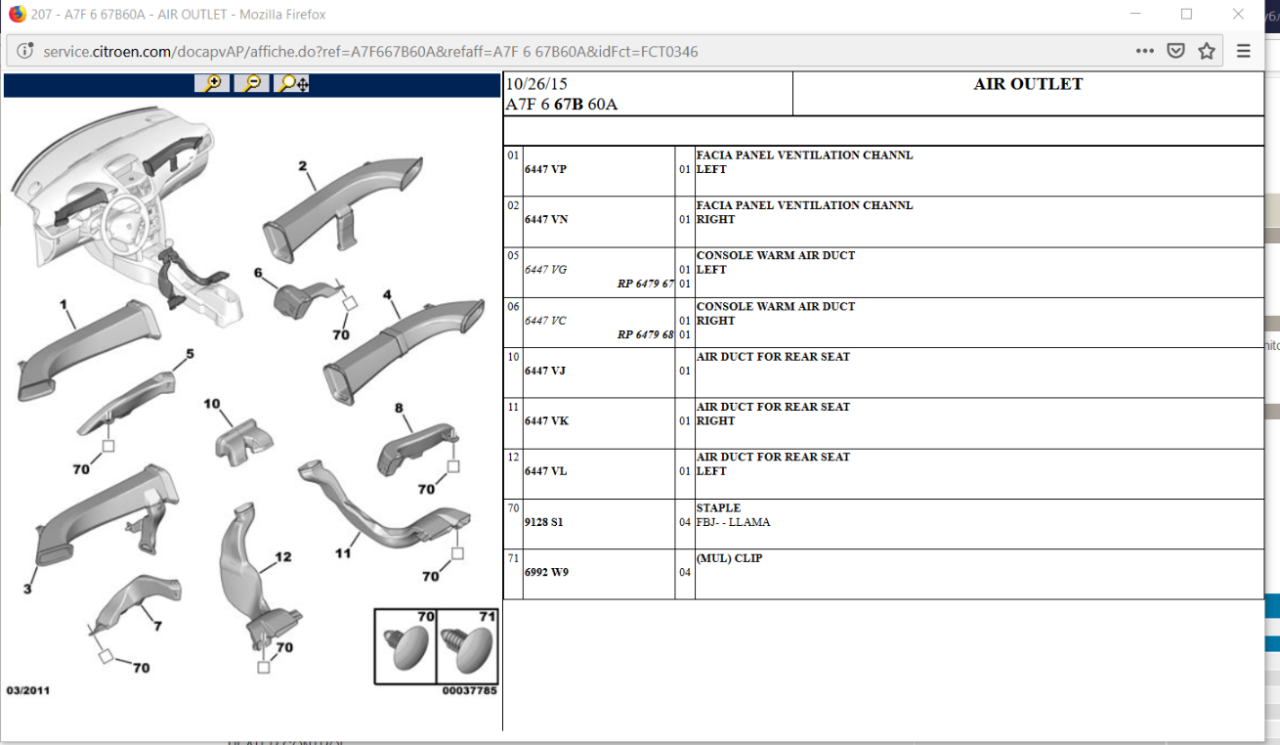Image resolution: width=1280 pixels, height=745 pixels.
Task: Open the site information icon in address bar
Action: [x=25, y=51]
